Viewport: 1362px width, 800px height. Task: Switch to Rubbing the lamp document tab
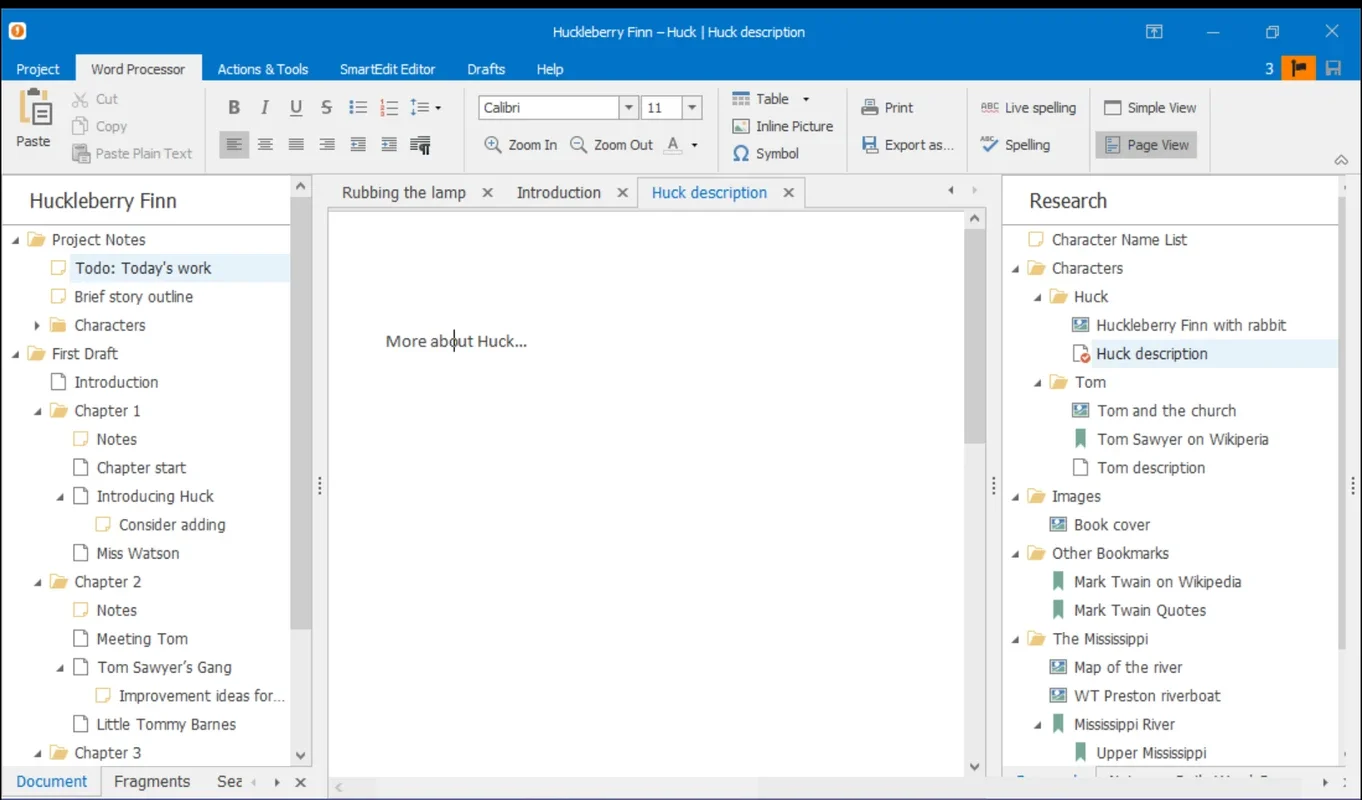click(x=404, y=193)
